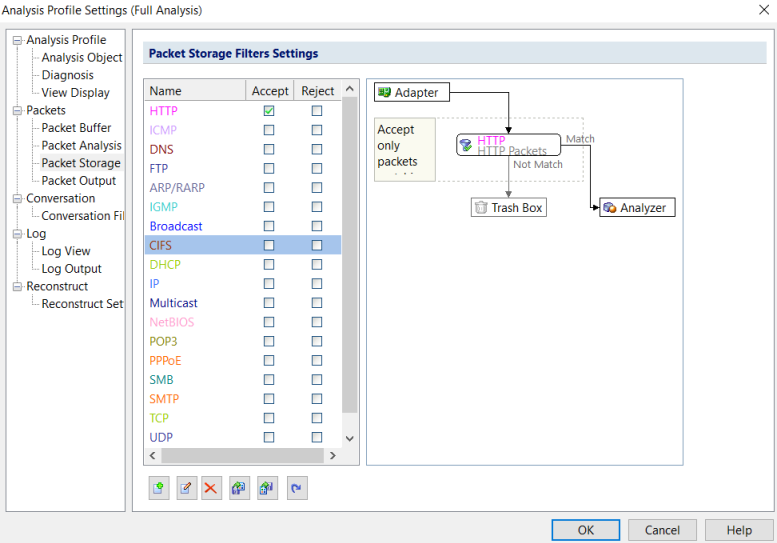Select Packet Storage in tree
This screenshot has width=777, height=543.
click(x=81, y=163)
